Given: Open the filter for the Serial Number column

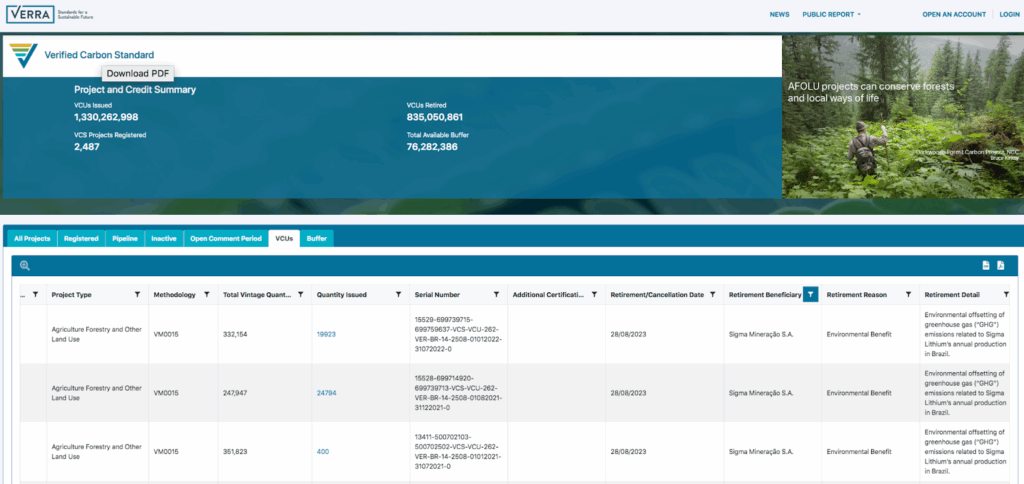Looking at the screenshot, I should point(496,295).
